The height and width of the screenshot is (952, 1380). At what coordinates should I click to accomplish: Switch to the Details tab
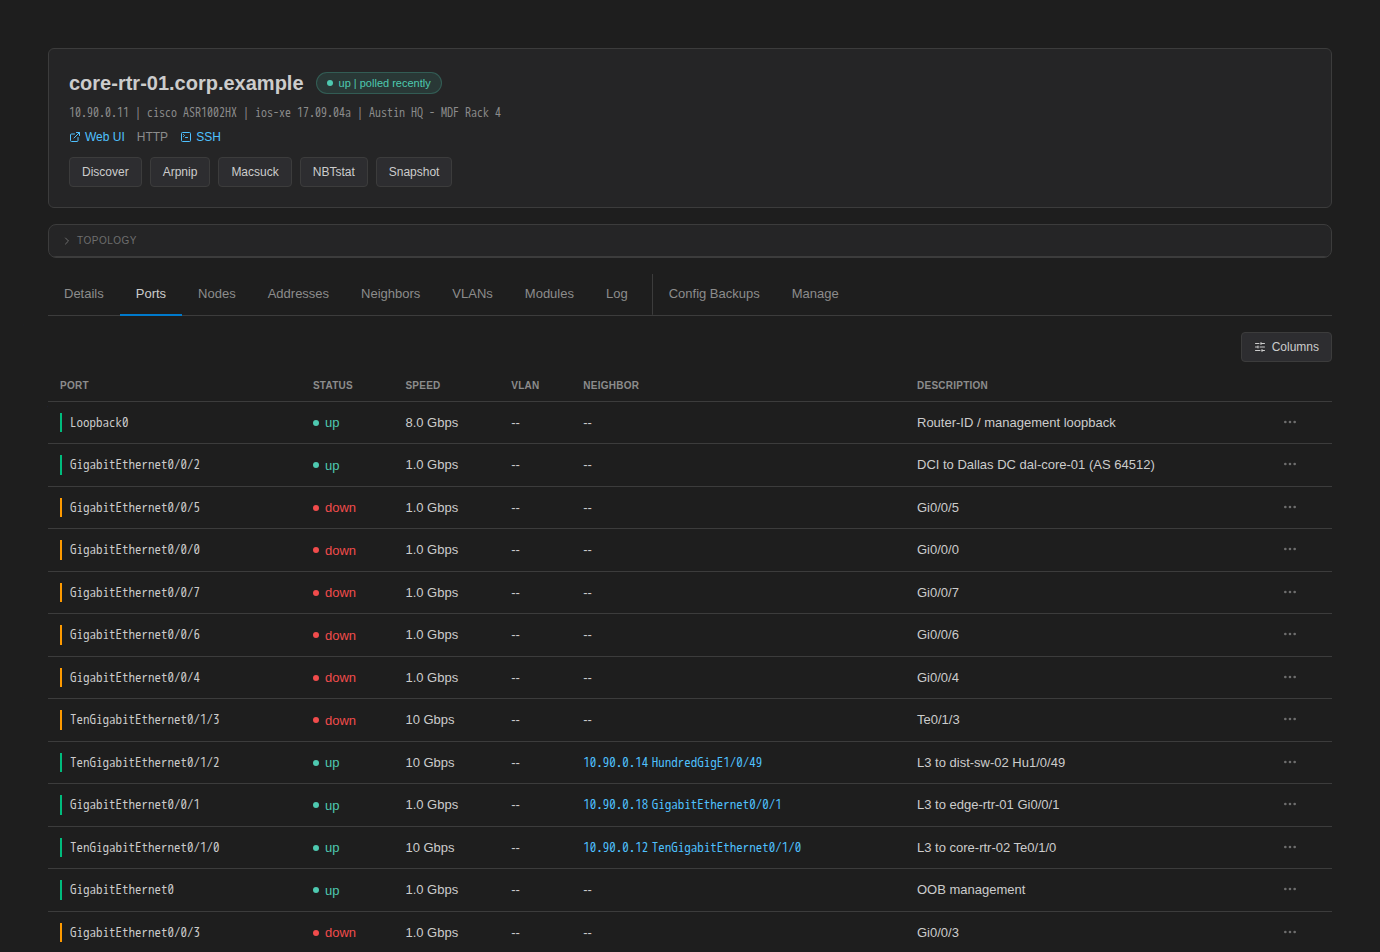pos(84,294)
